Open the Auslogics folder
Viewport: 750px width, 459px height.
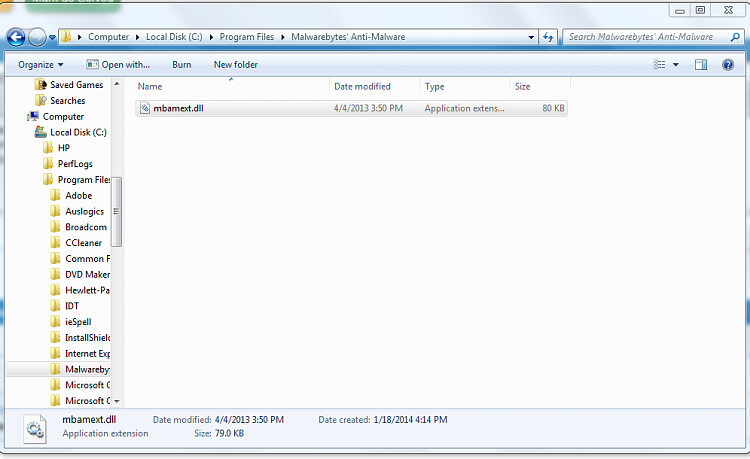(x=84, y=211)
